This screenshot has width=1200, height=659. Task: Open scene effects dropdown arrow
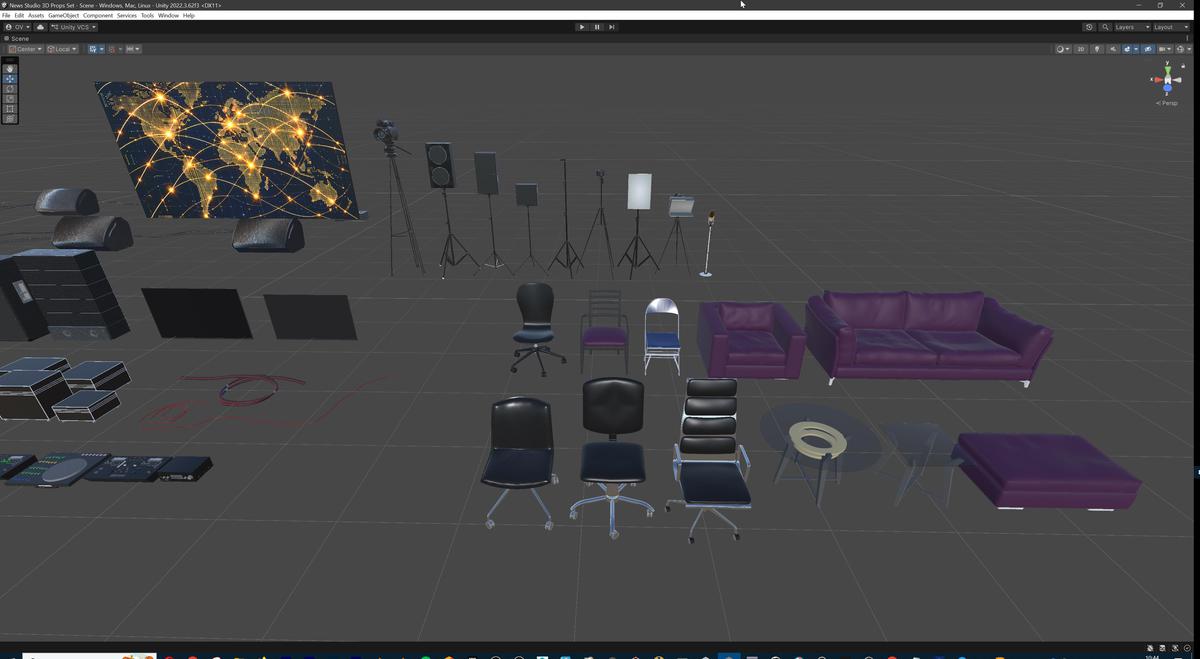click(1136, 49)
